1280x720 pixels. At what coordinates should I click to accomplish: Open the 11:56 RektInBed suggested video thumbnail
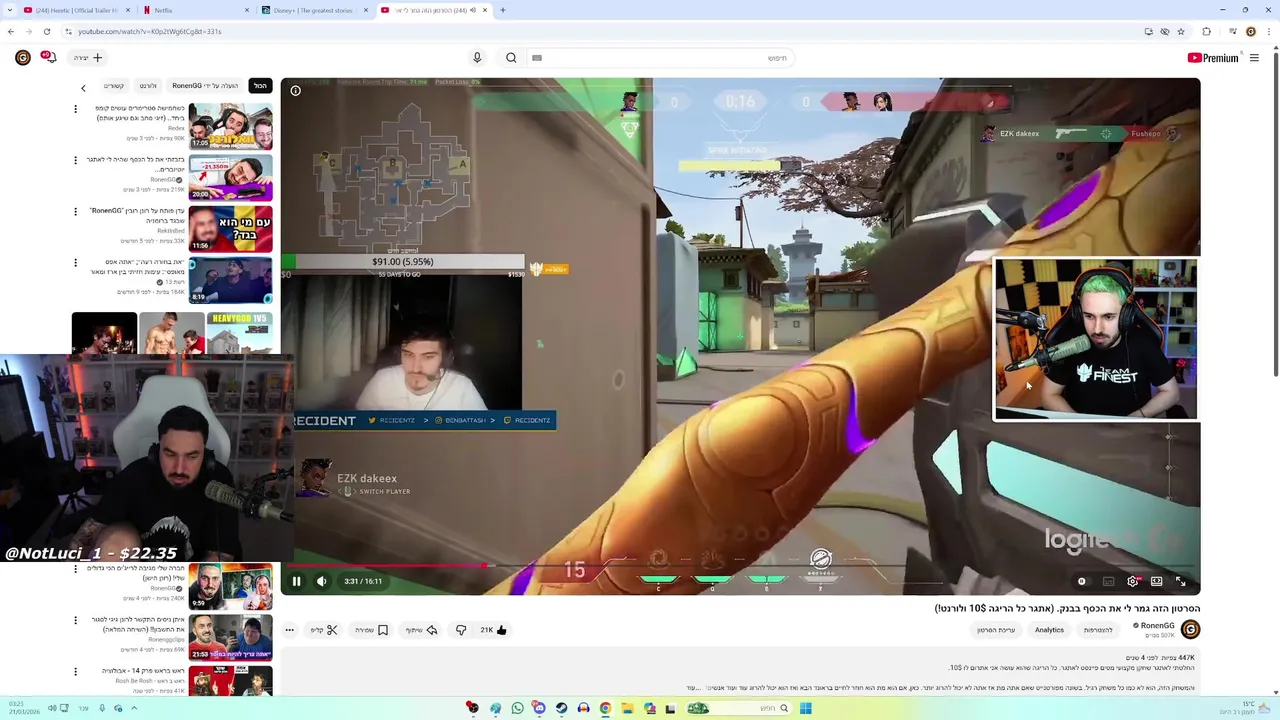230,228
